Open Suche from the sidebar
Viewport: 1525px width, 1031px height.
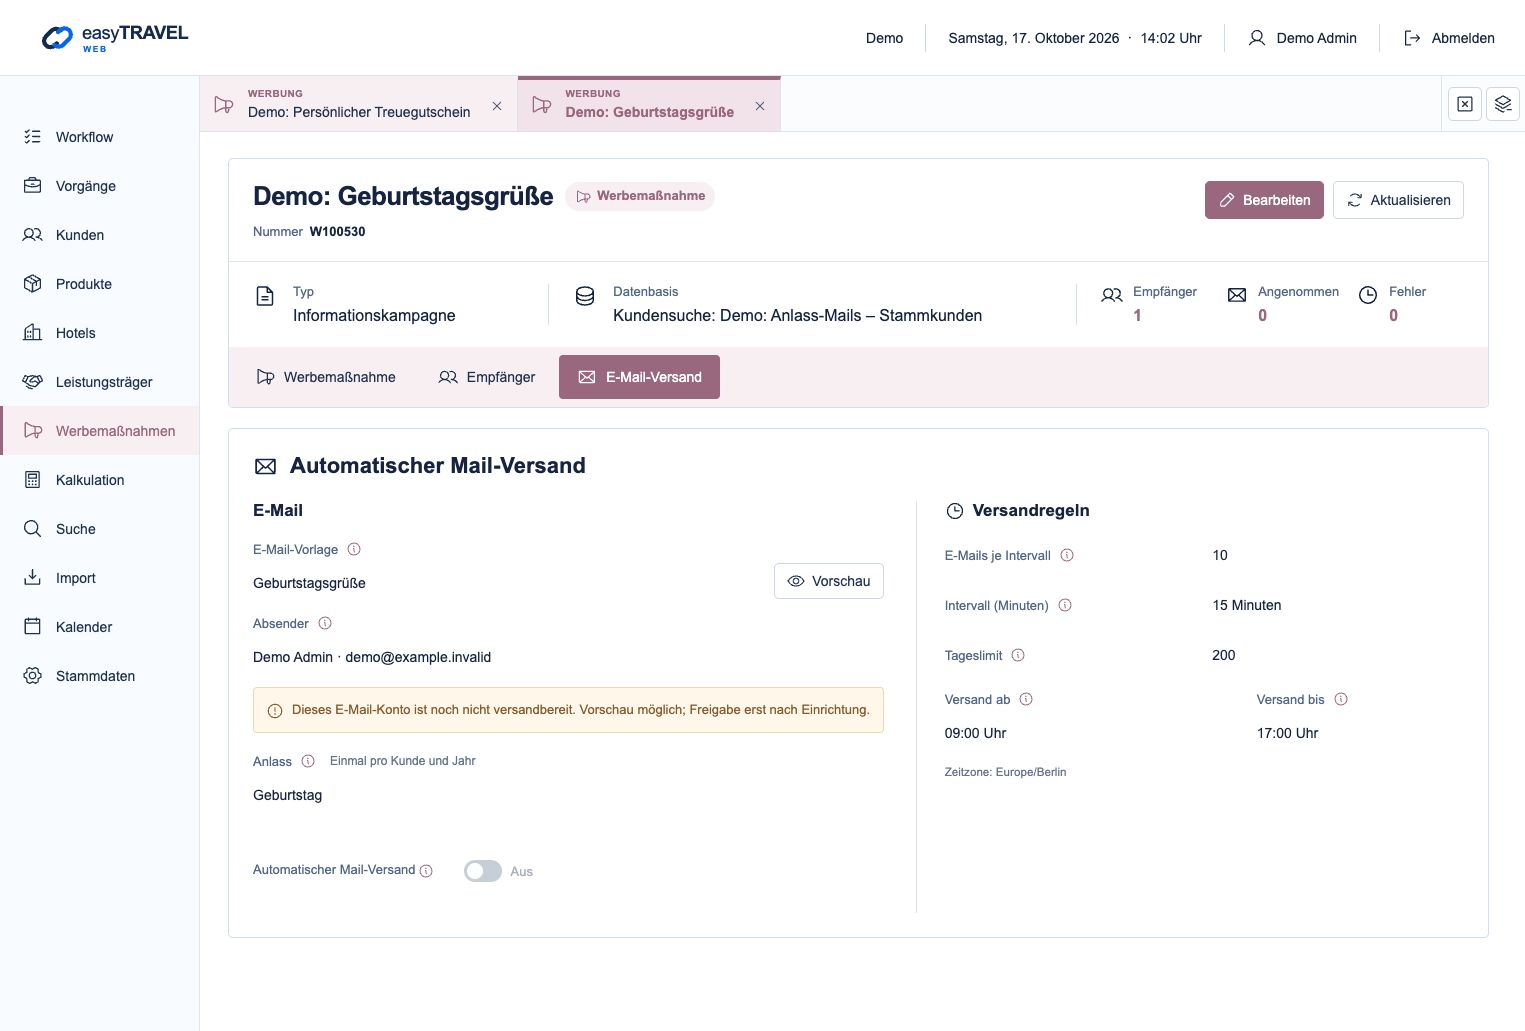(100, 529)
